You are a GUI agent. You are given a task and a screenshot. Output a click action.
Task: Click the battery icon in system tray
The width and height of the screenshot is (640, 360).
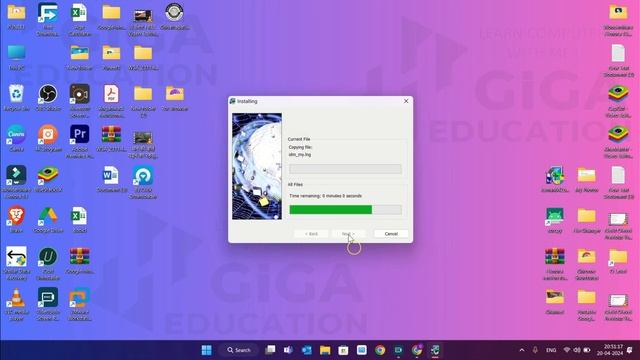587,350
